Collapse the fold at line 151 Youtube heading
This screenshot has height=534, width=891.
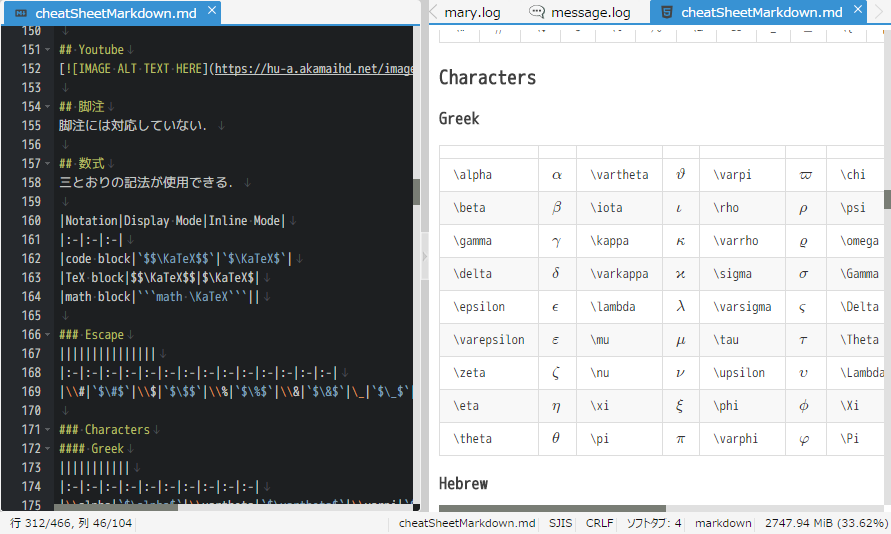tap(48, 50)
